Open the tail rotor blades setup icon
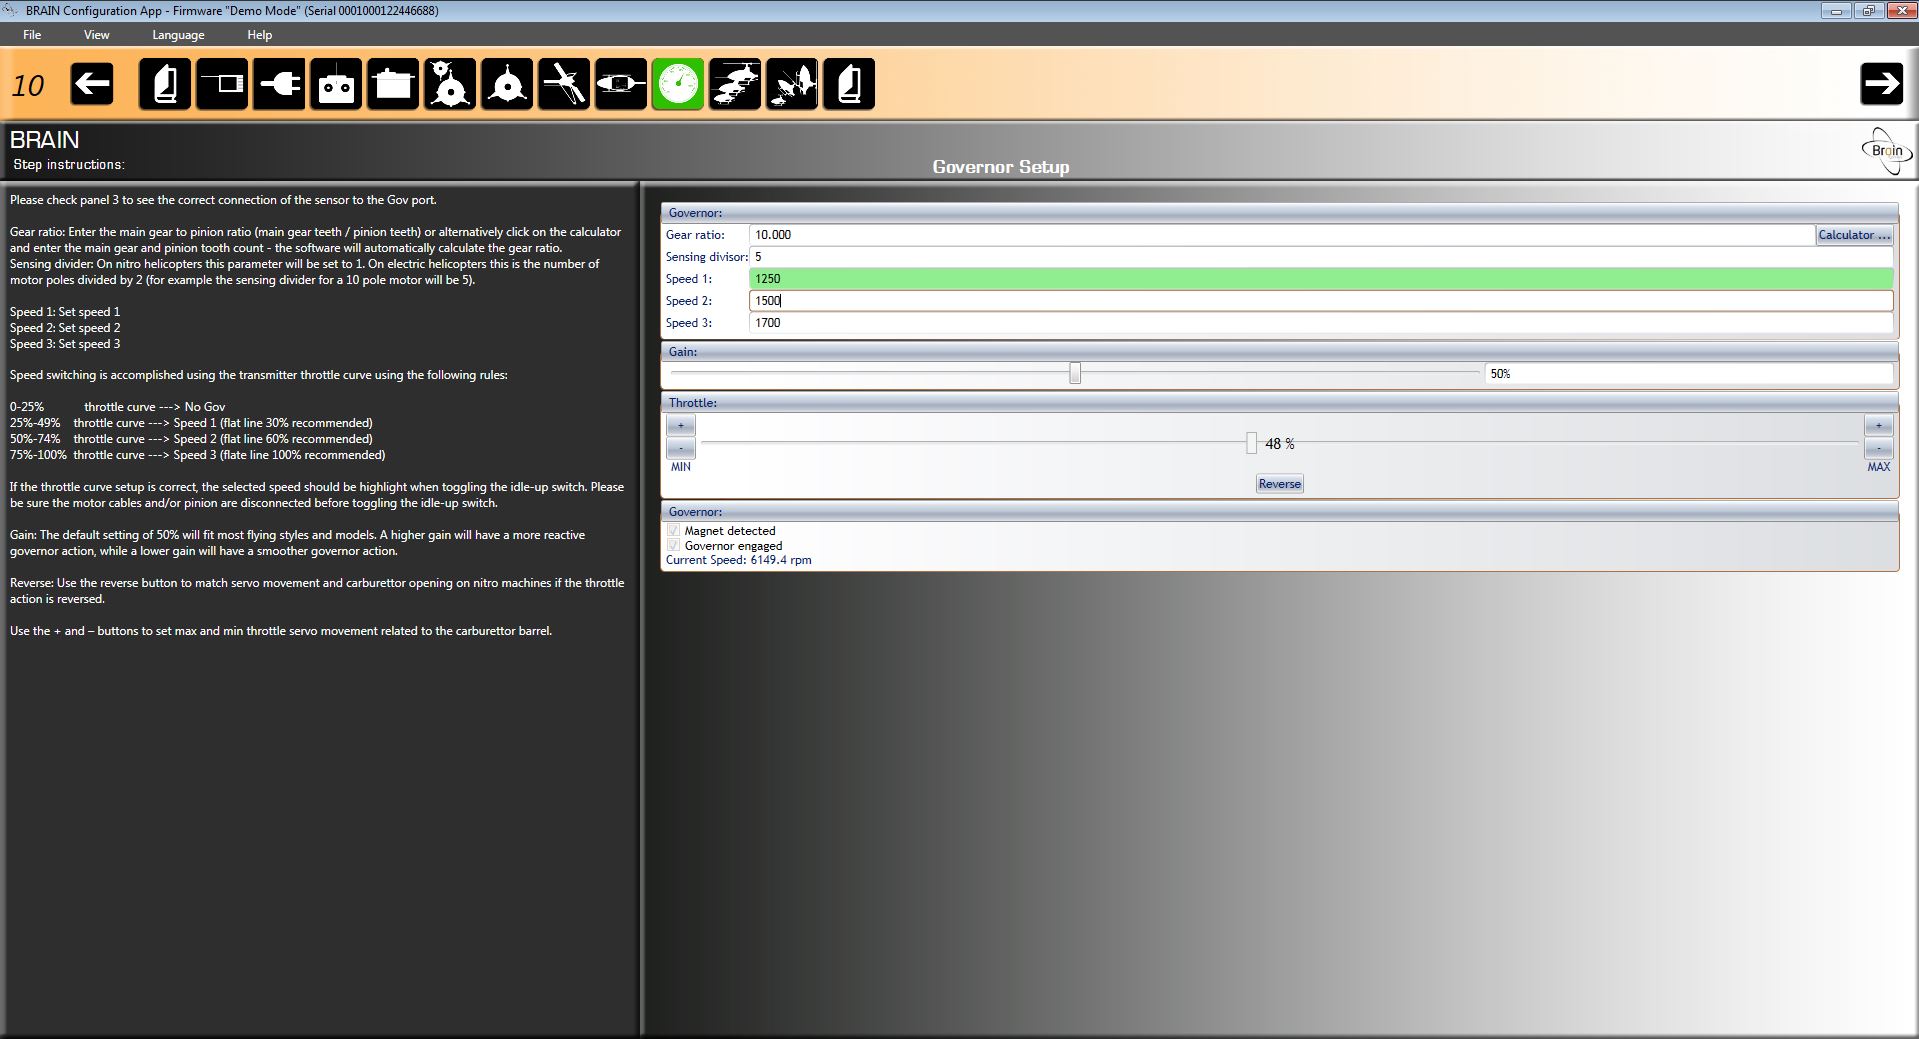1919x1039 pixels. click(564, 84)
